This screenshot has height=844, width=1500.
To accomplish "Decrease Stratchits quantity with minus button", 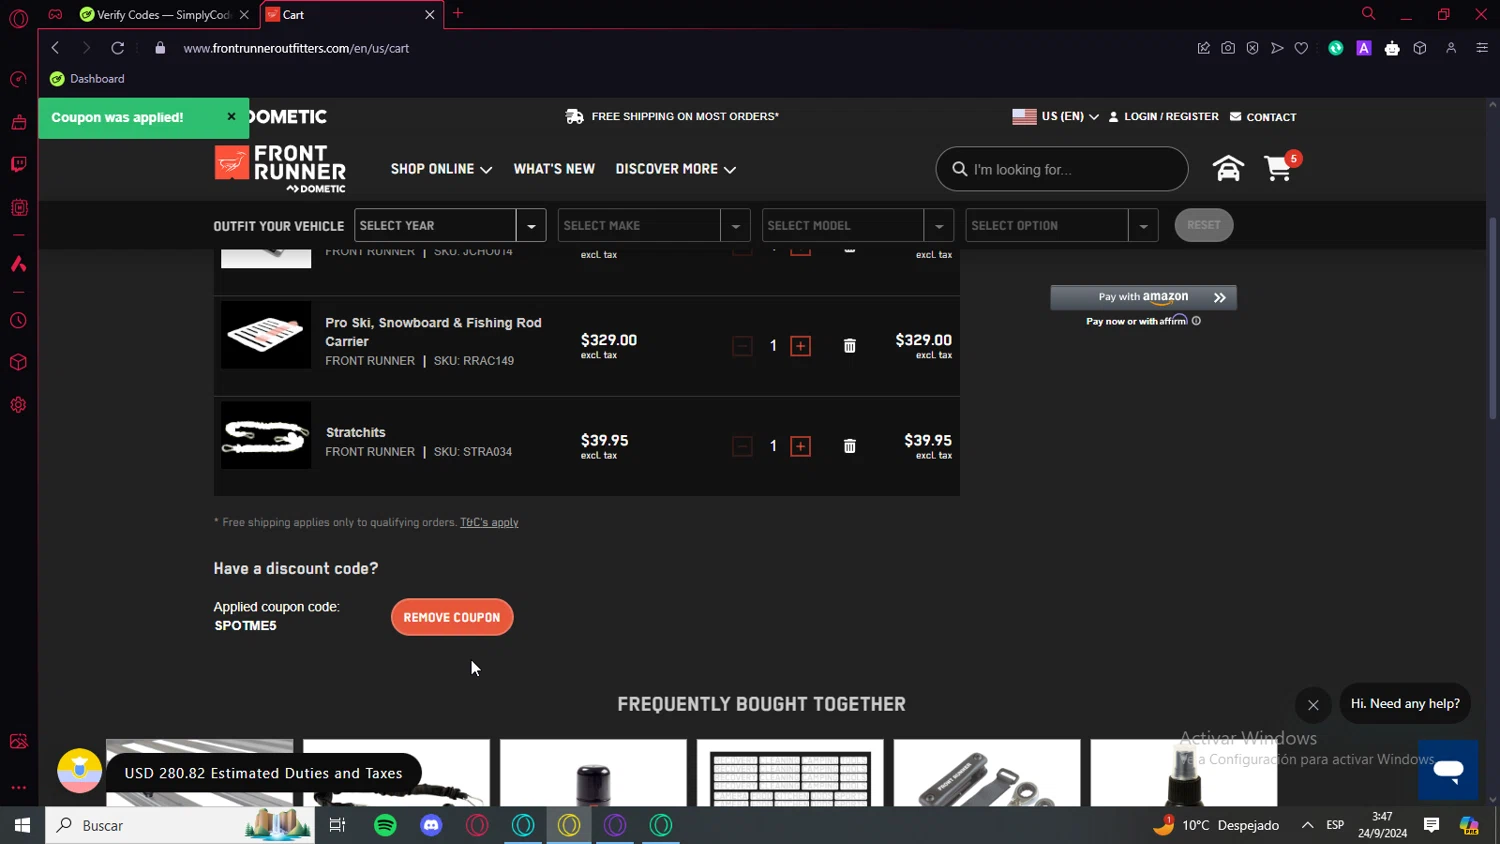I will [742, 446].
